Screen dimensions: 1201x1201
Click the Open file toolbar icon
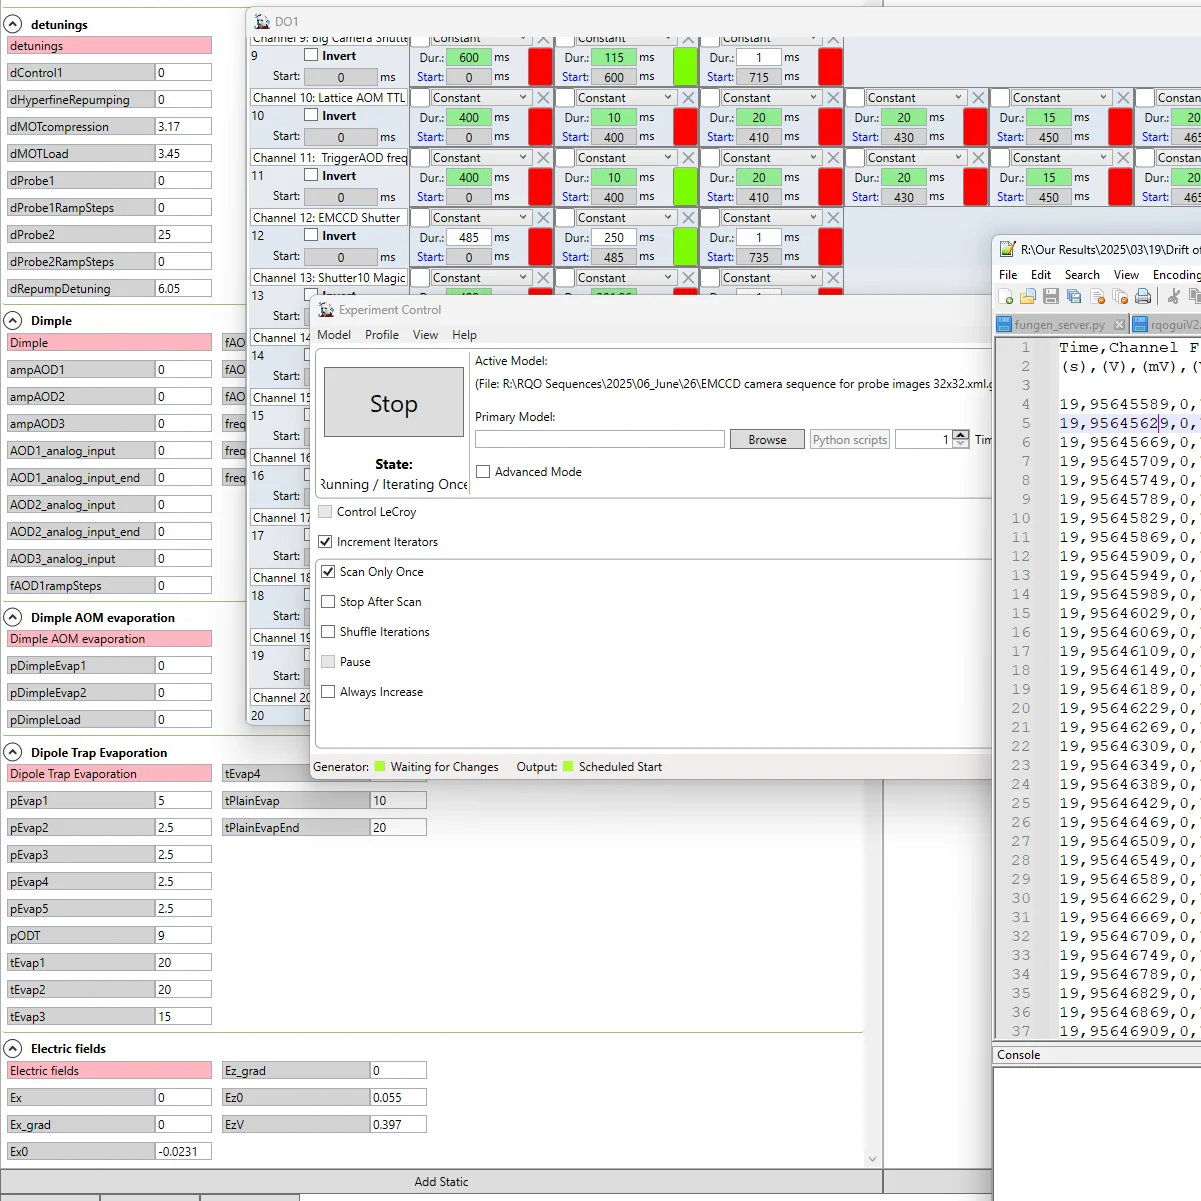point(1028,297)
